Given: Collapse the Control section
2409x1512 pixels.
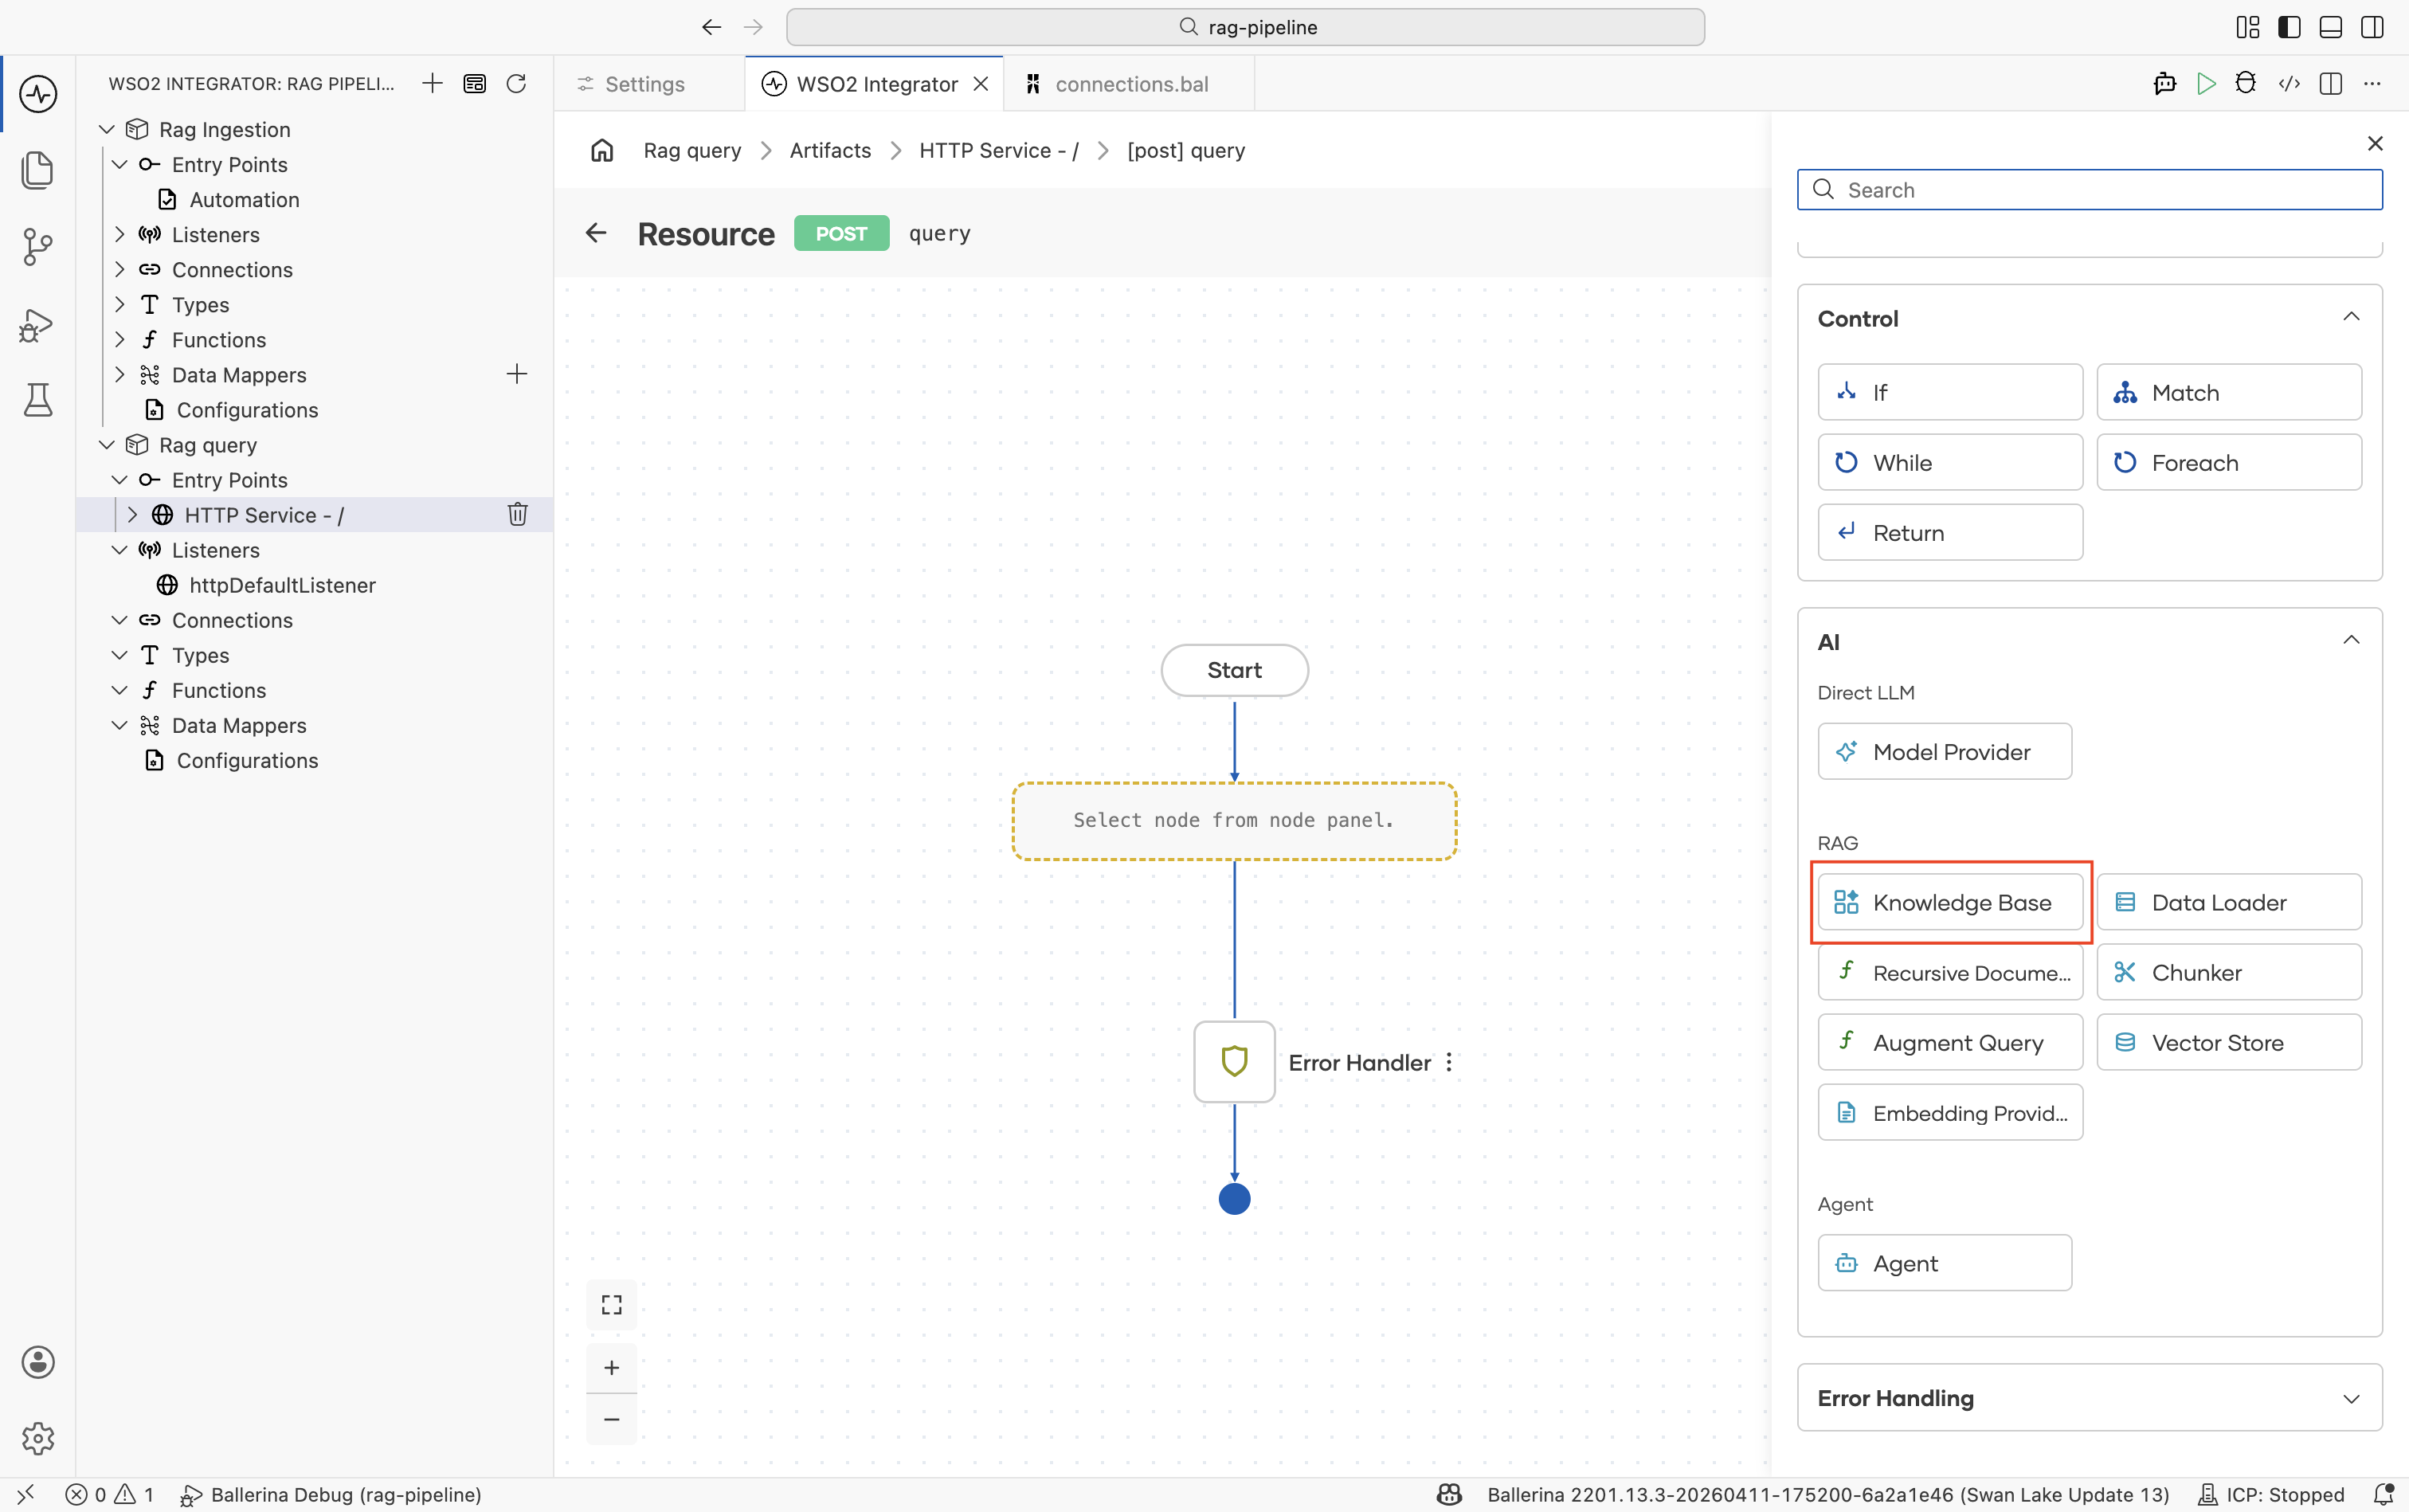Looking at the screenshot, I should [2351, 317].
